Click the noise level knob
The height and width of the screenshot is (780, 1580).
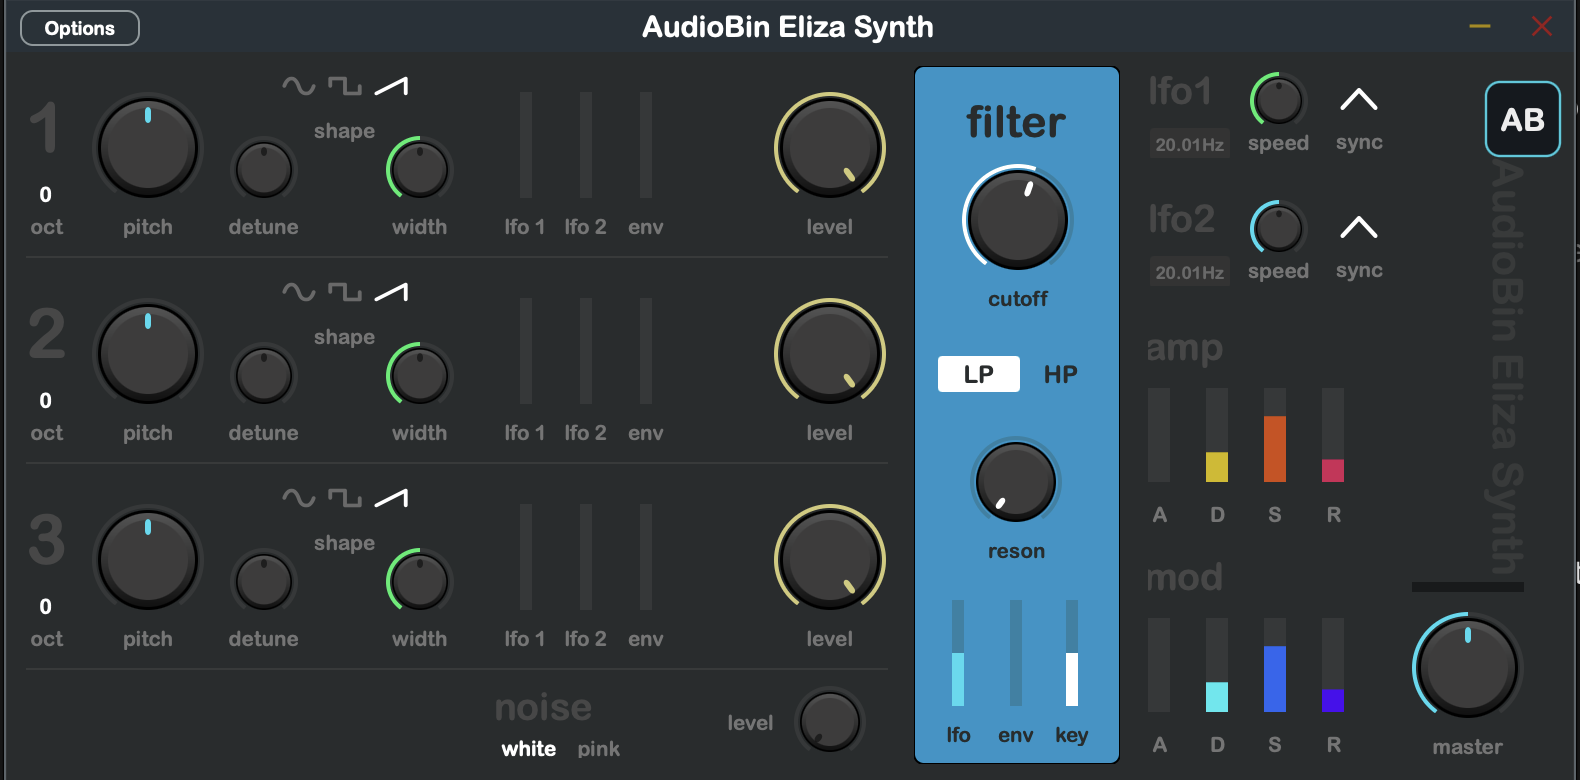tap(830, 721)
